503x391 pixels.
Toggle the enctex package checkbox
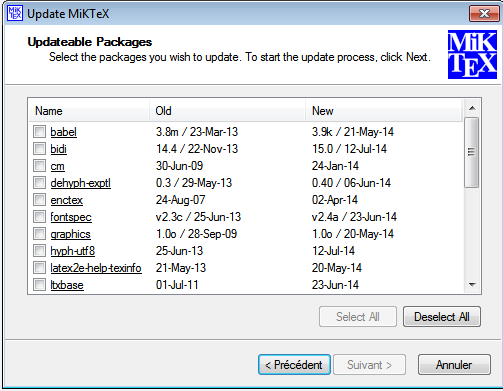coord(39,200)
